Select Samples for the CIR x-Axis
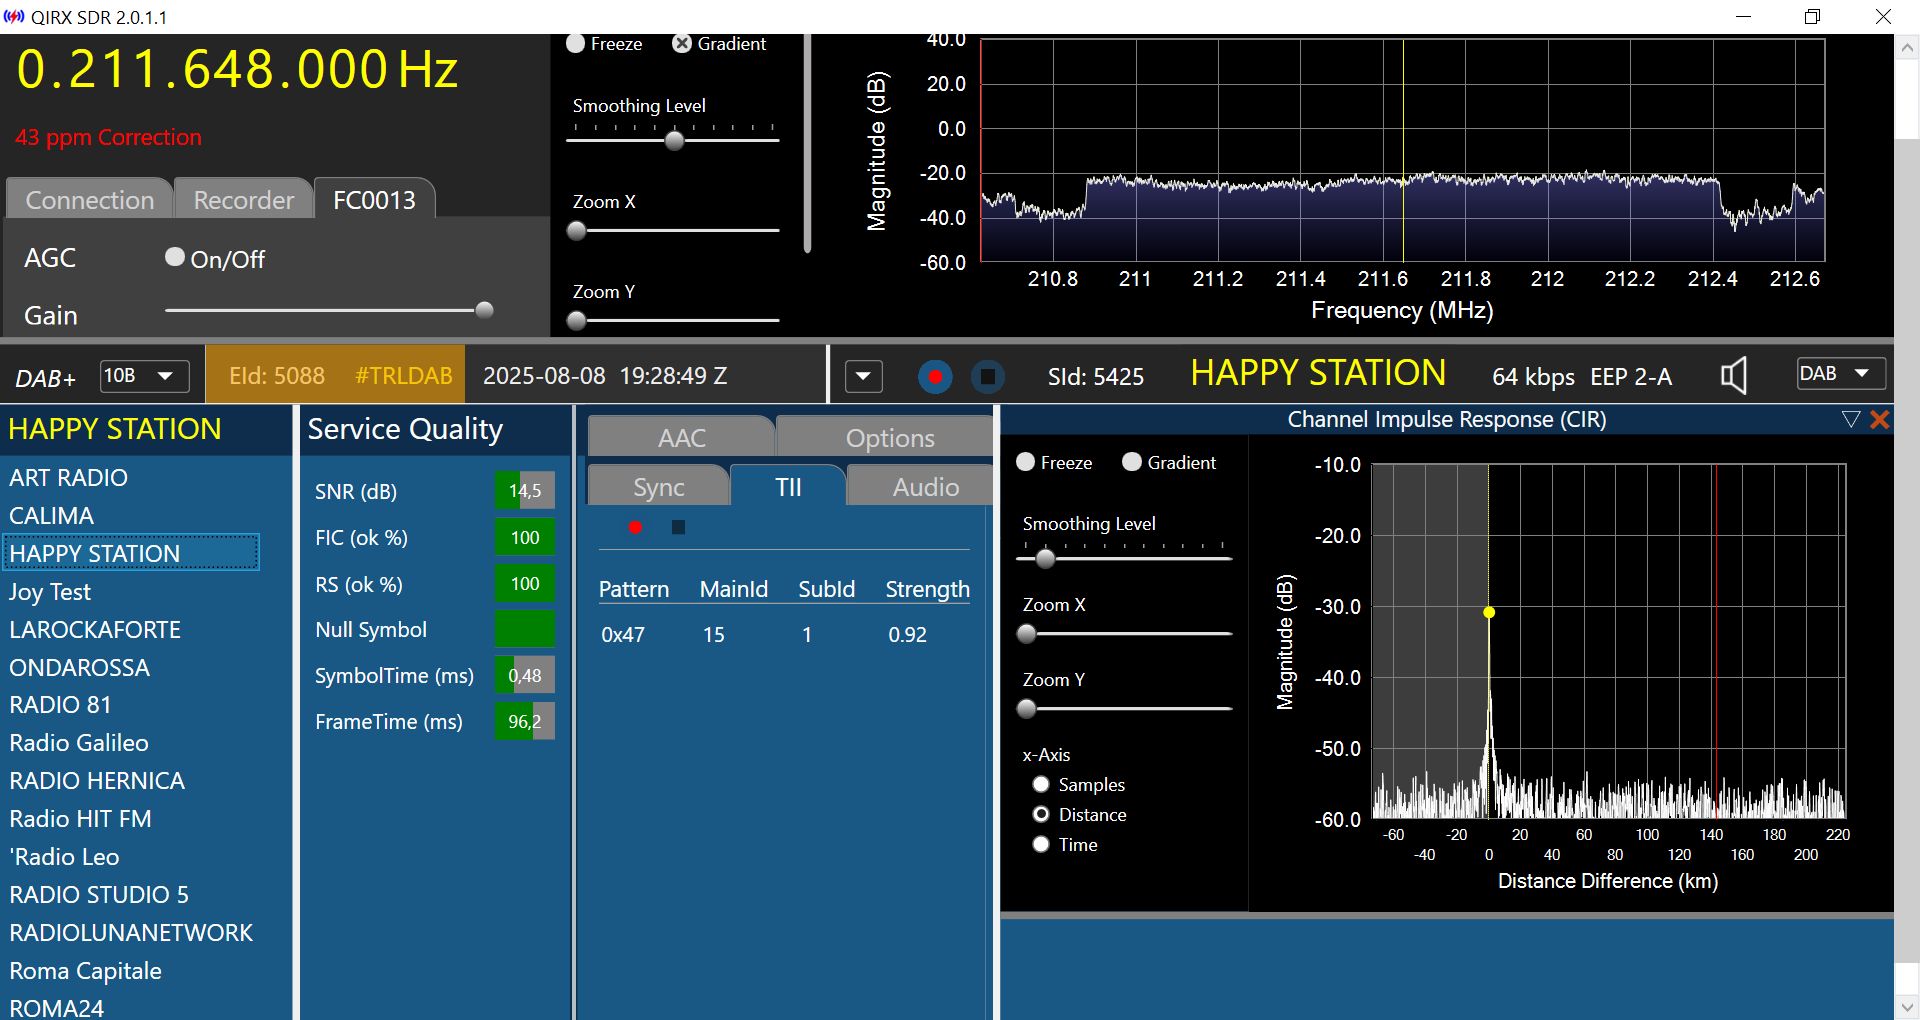 (x=1041, y=784)
